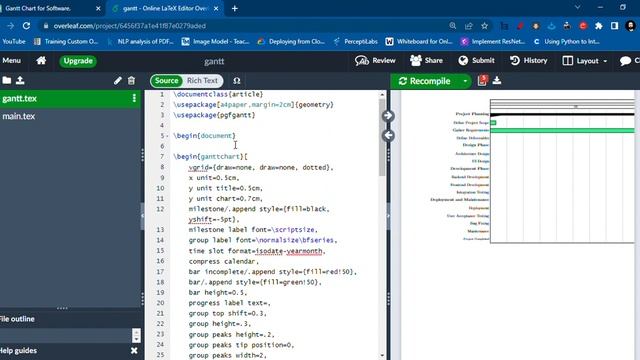Click code line \begin{ganttchart}[
Viewport: 640px width, 360px height.
click(210, 157)
